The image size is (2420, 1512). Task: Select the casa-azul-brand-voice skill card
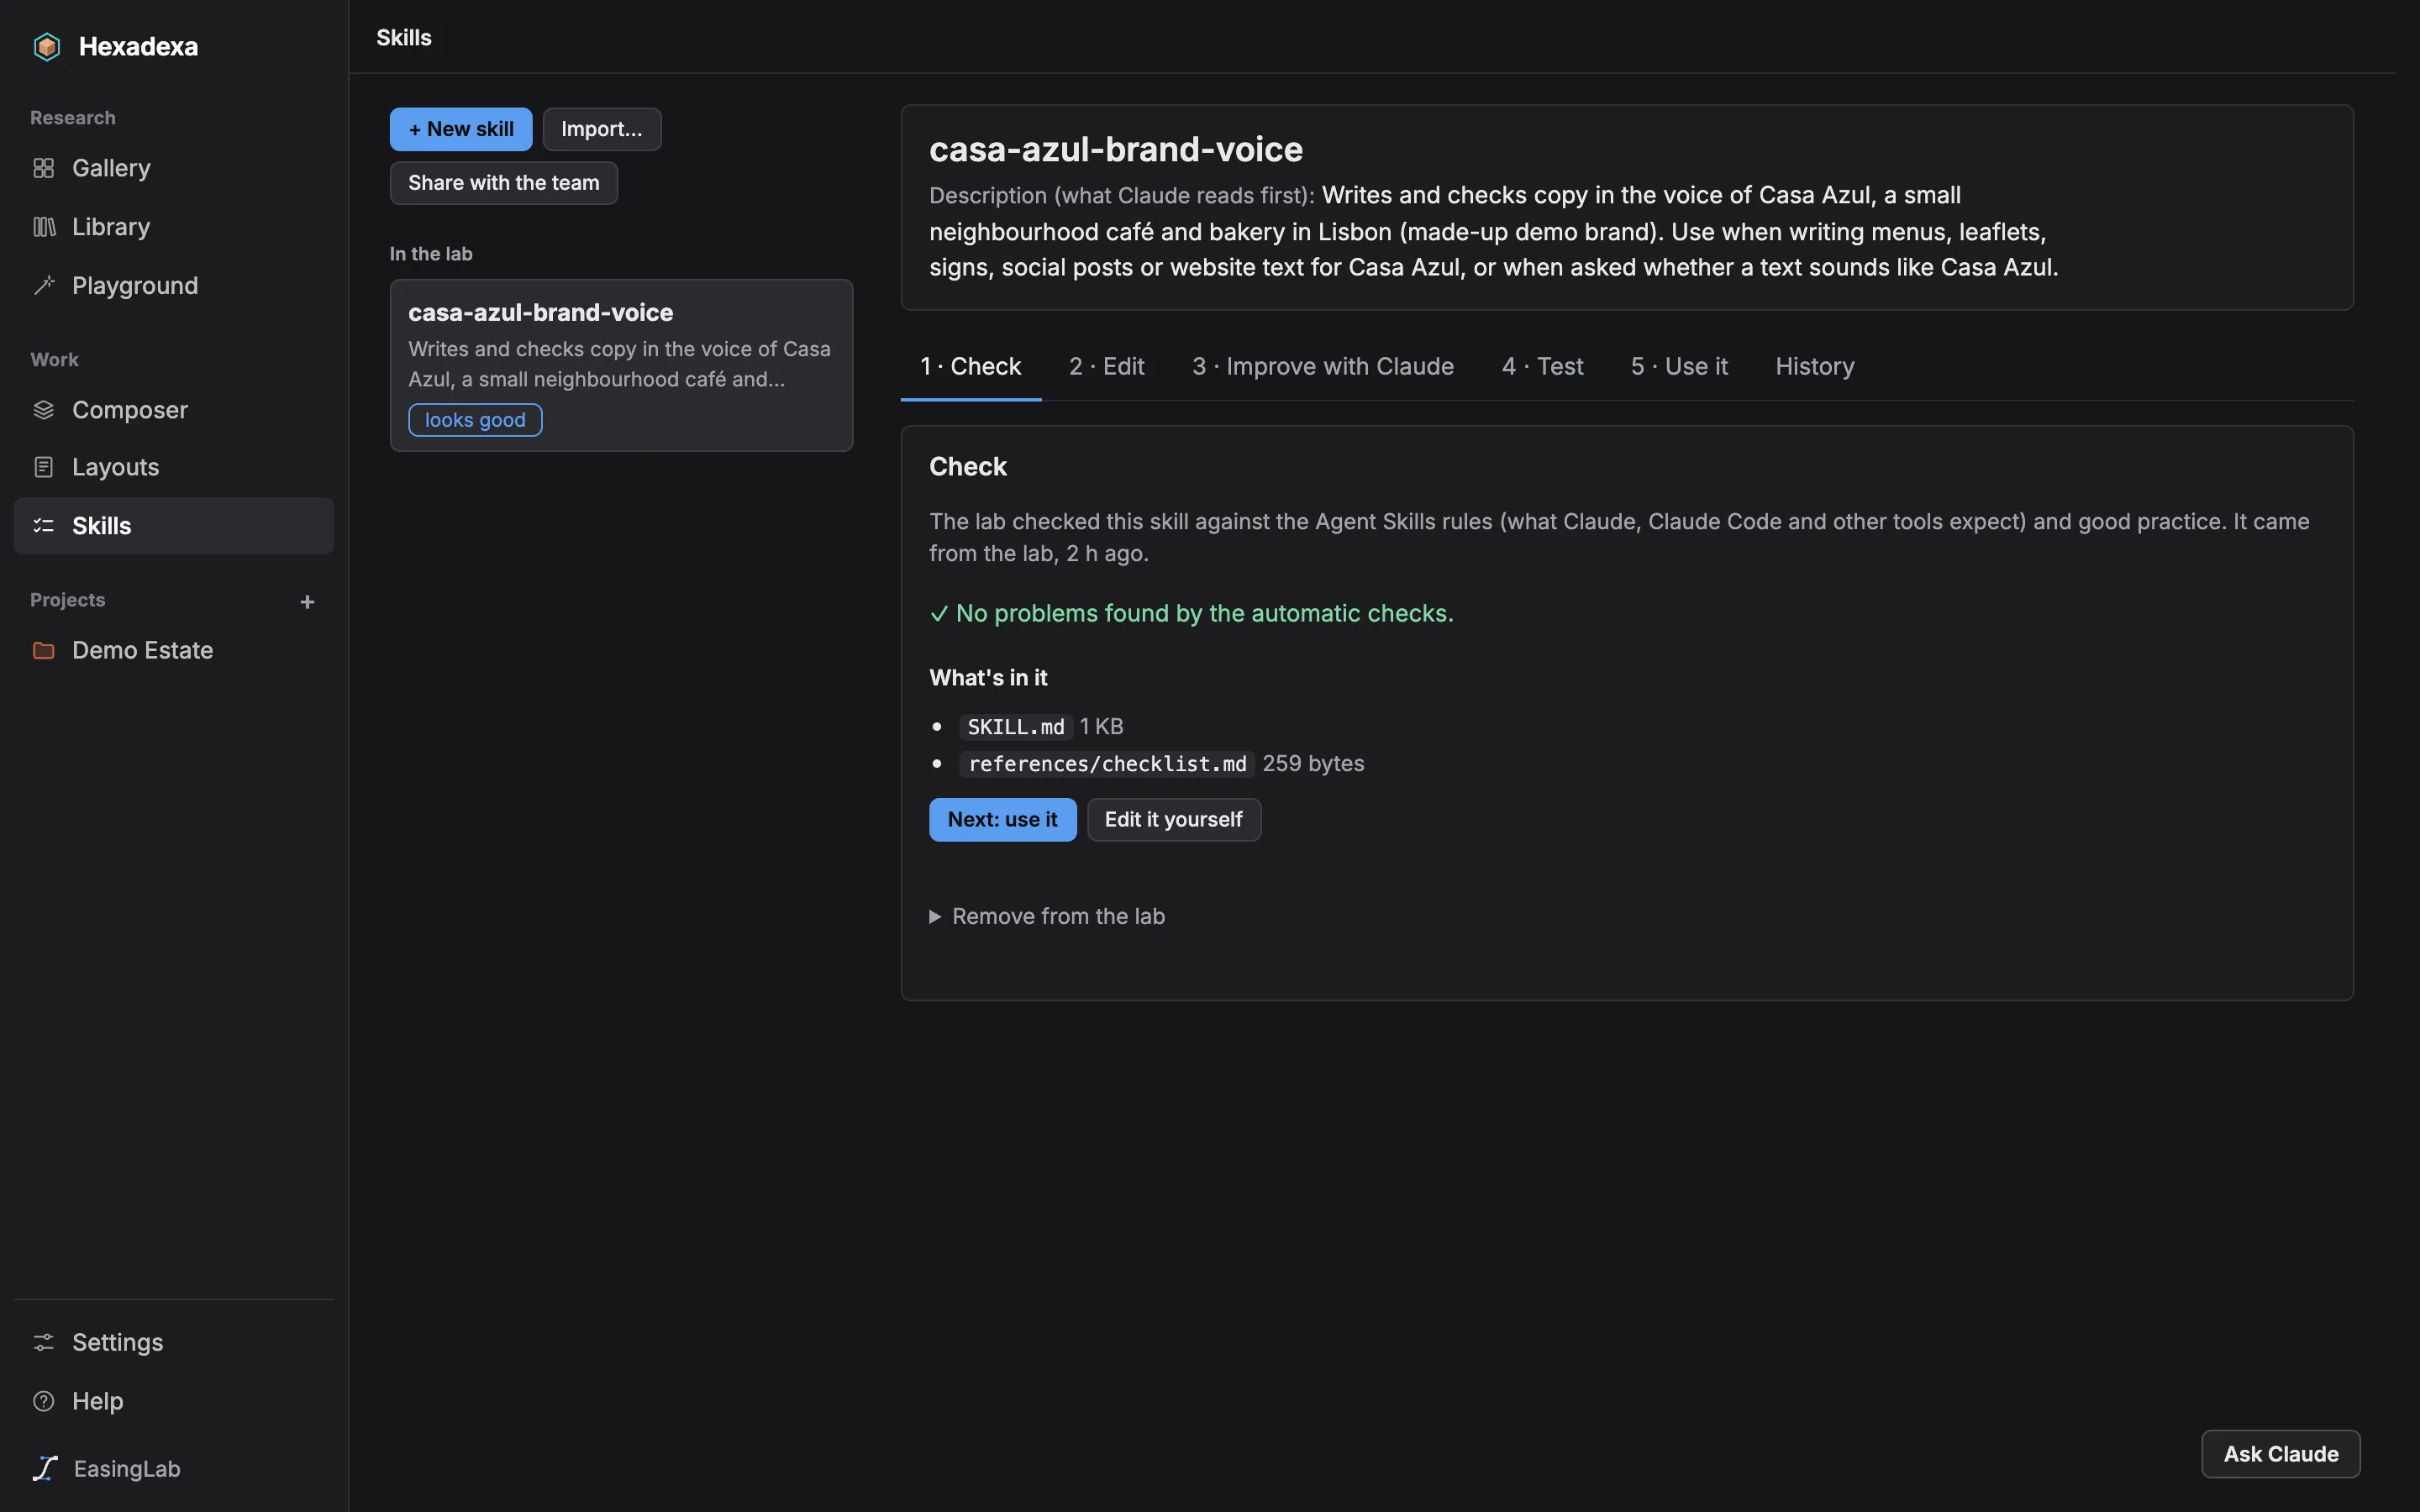(621, 365)
